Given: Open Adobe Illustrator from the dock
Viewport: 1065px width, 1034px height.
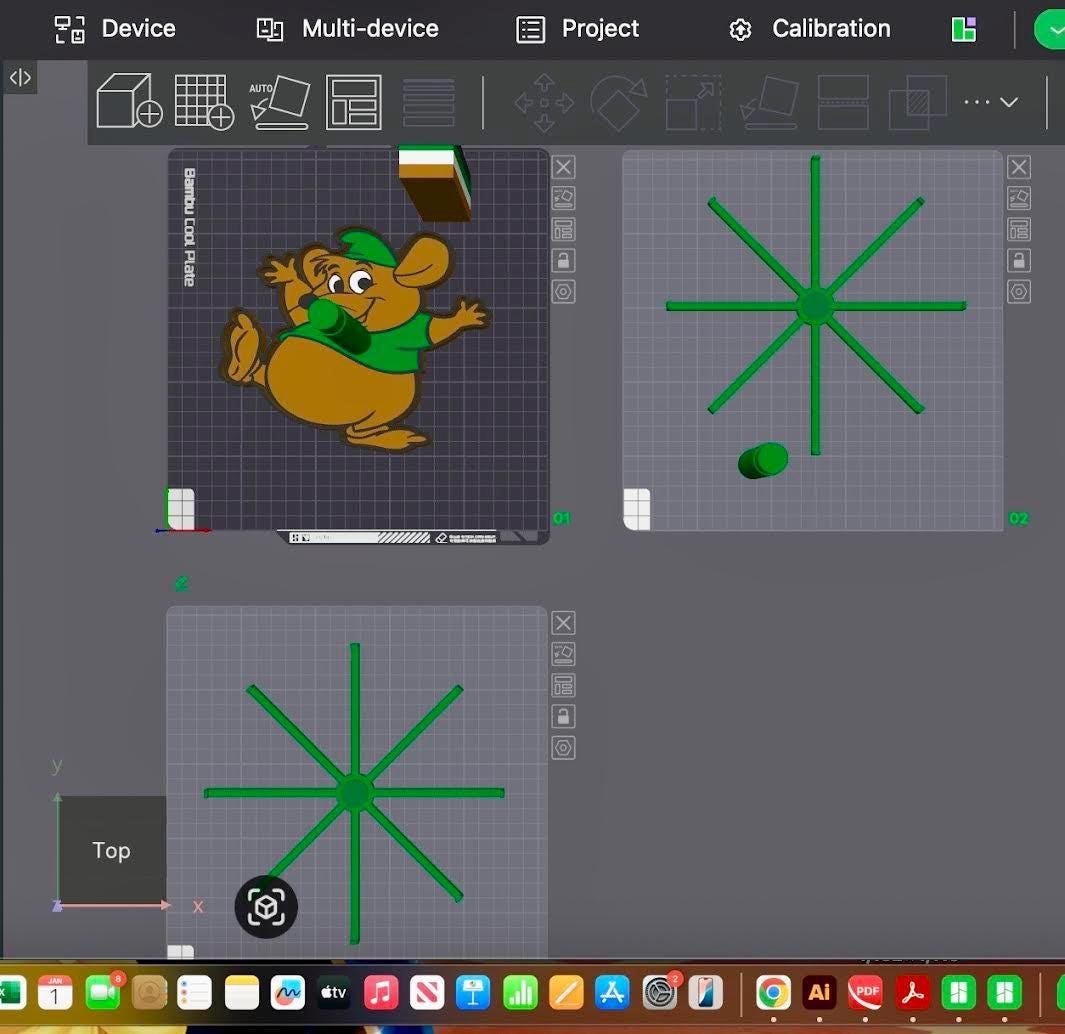Looking at the screenshot, I should coord(819,993).
